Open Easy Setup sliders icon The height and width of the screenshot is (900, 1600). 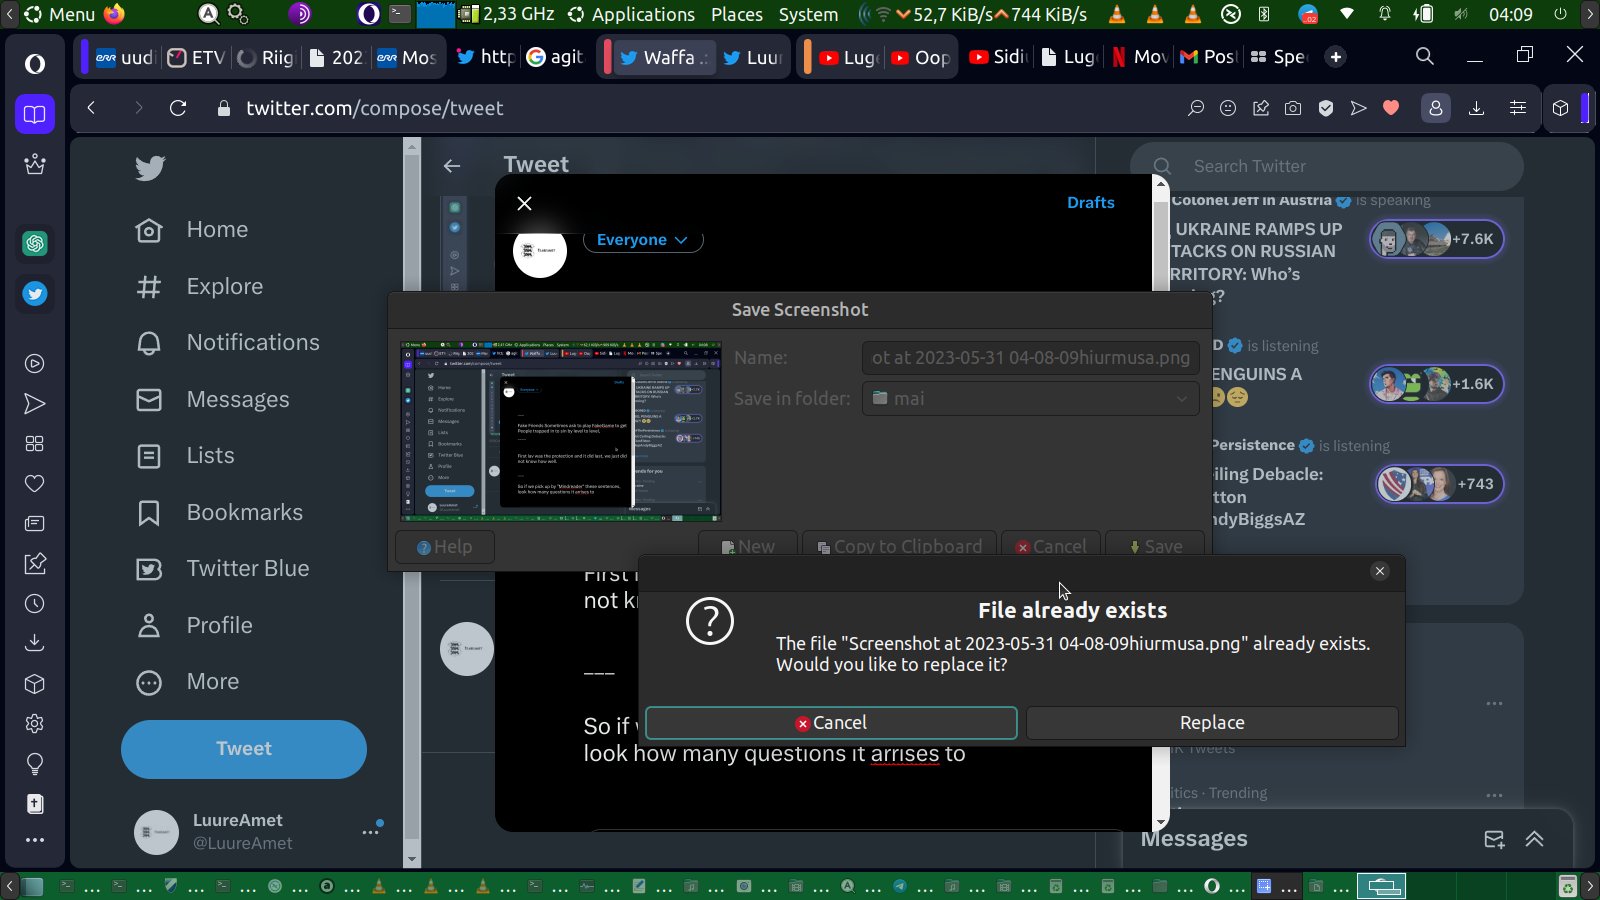[x=1518, y=108]
